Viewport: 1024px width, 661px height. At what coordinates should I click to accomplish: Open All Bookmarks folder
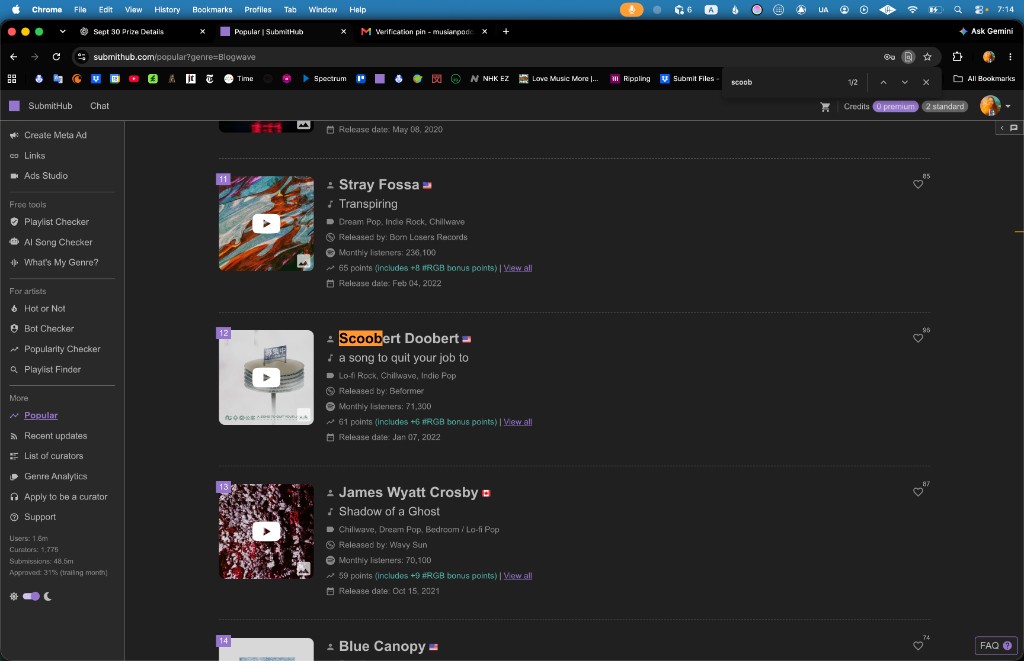[984, 78]
